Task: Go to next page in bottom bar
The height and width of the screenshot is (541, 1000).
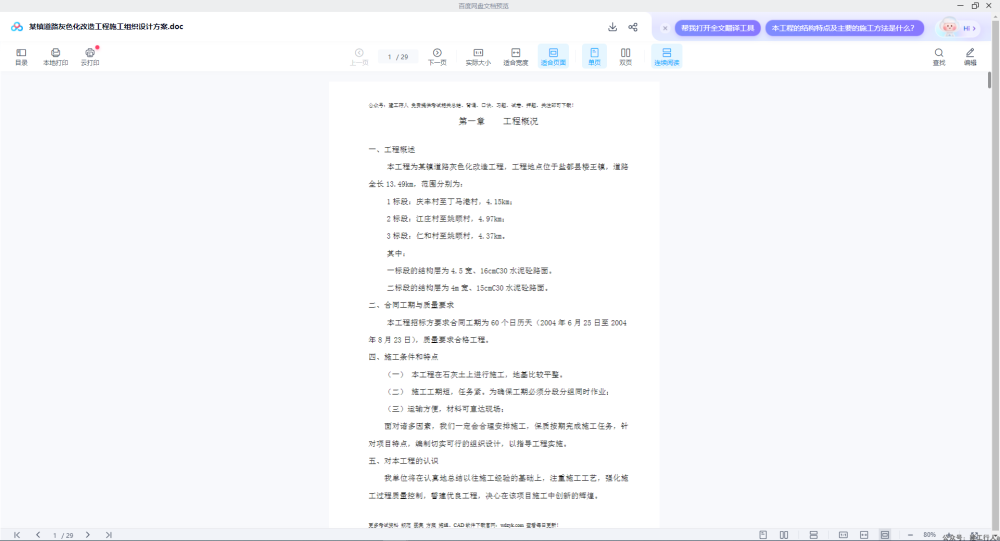Action: coord(87,535)
